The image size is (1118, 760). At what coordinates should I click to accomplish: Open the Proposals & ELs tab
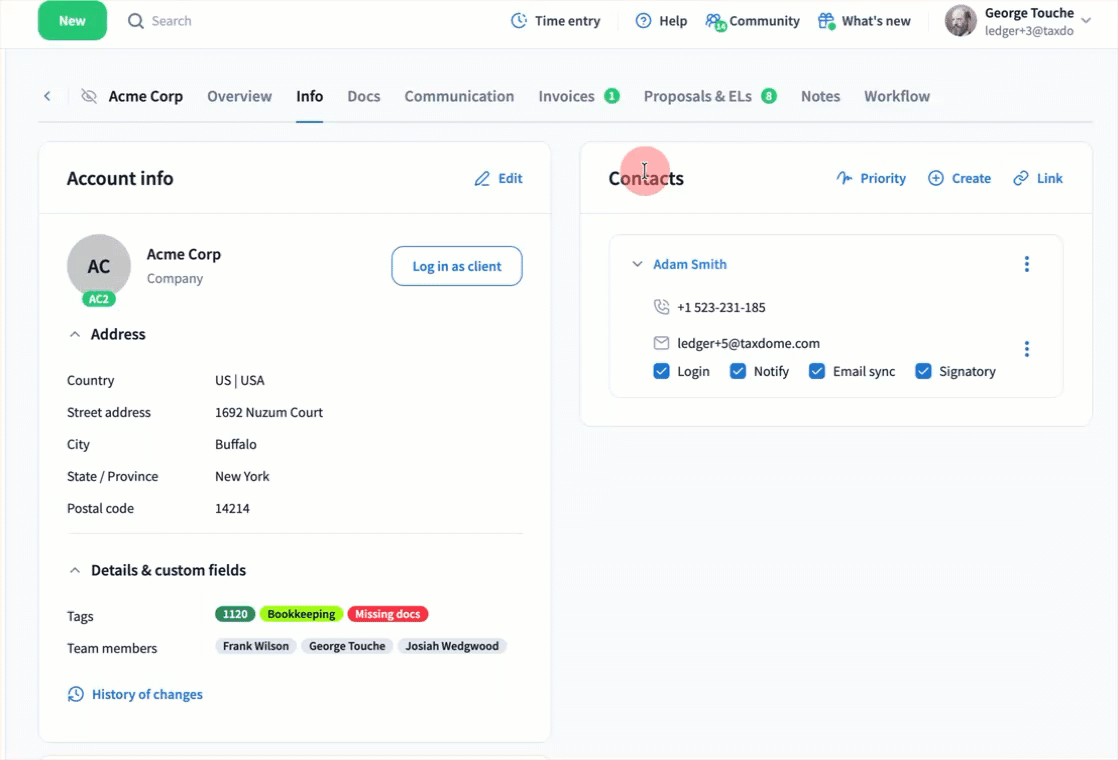click(x=697, y=96)
